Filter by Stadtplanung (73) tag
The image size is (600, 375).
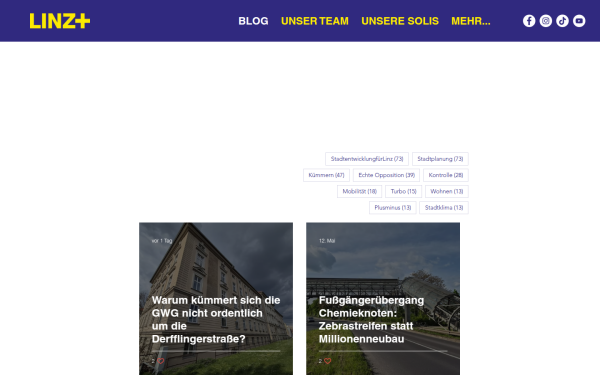(x=440, y=159)
